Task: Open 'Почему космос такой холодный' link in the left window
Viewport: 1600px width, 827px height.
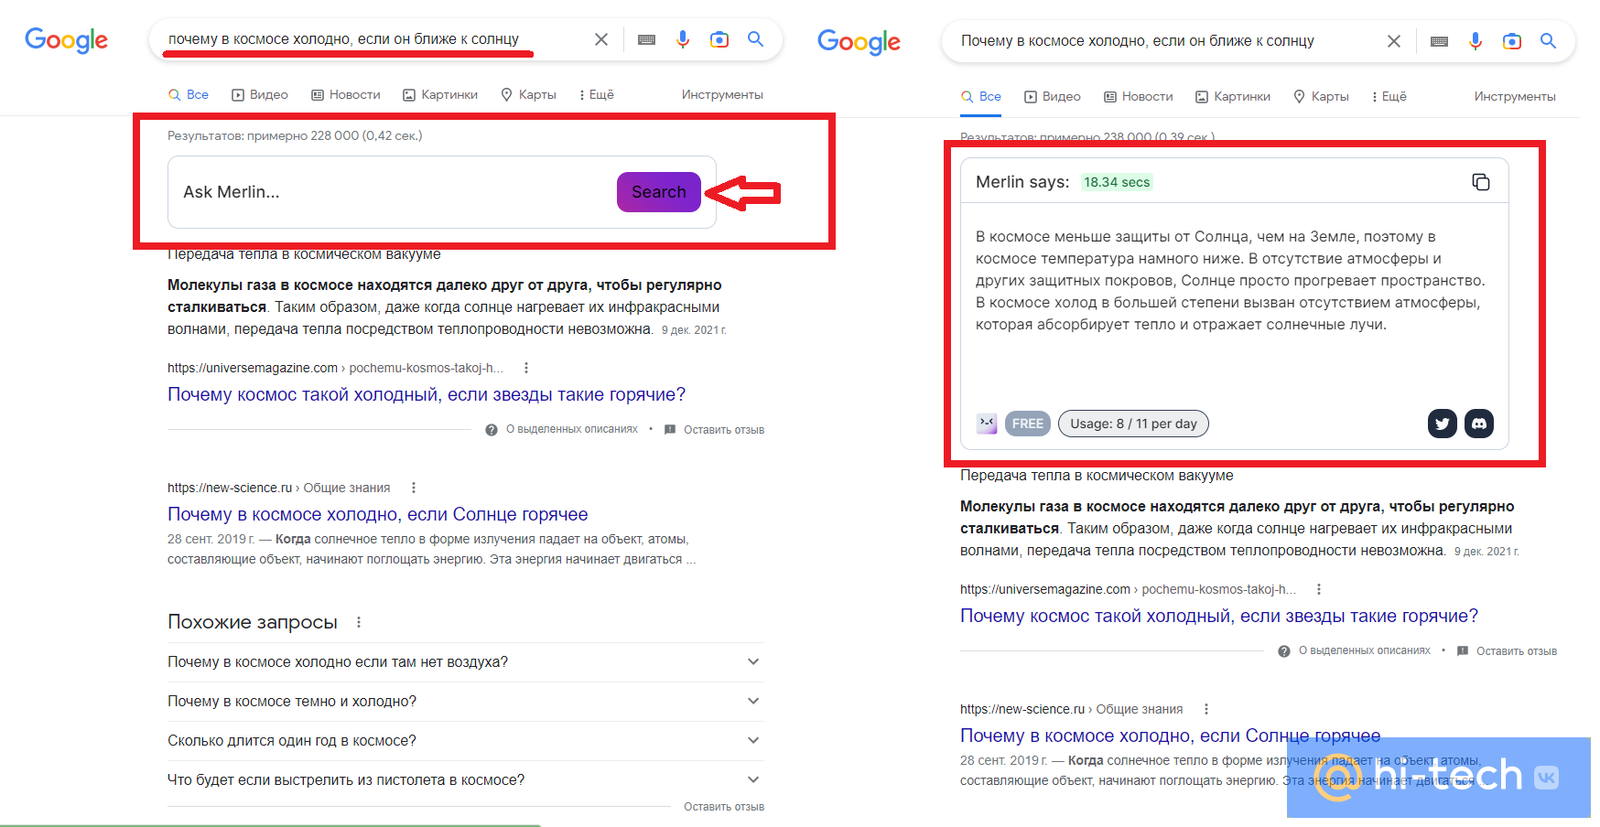Action: [427, 394]
